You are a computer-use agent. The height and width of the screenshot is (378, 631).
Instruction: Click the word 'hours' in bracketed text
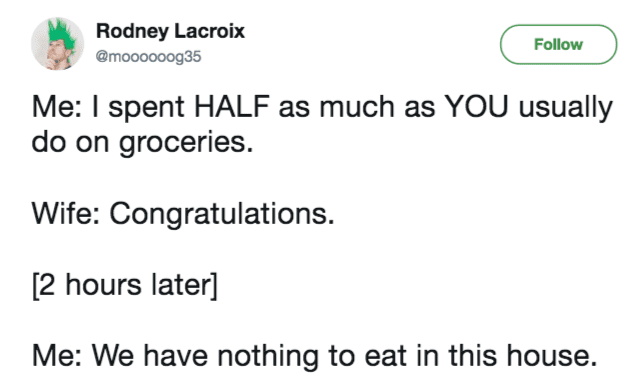tap(104, 285)
